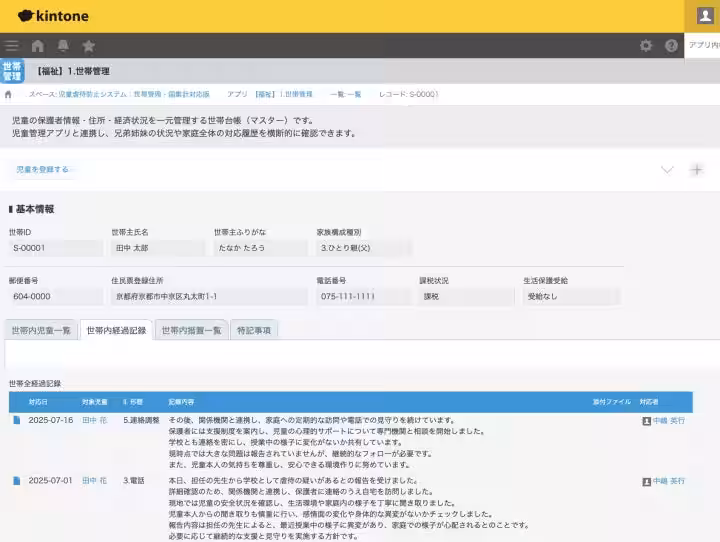Open 田中 花 link in 2025-07-01 row

94,480
